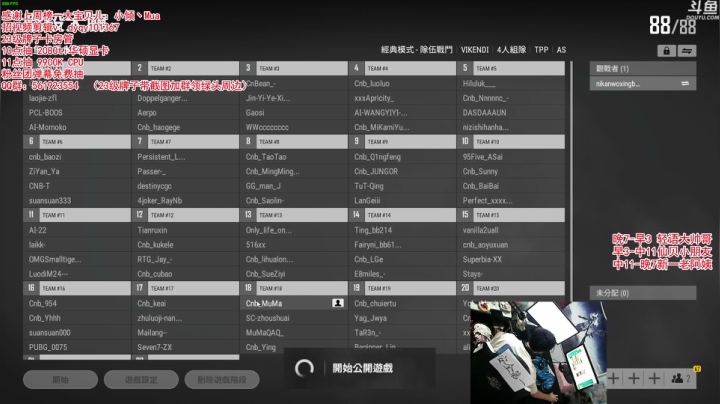The image size is (720, 404).
Task: Select player AI-Momoko
Action: click(x=77, y=127)
